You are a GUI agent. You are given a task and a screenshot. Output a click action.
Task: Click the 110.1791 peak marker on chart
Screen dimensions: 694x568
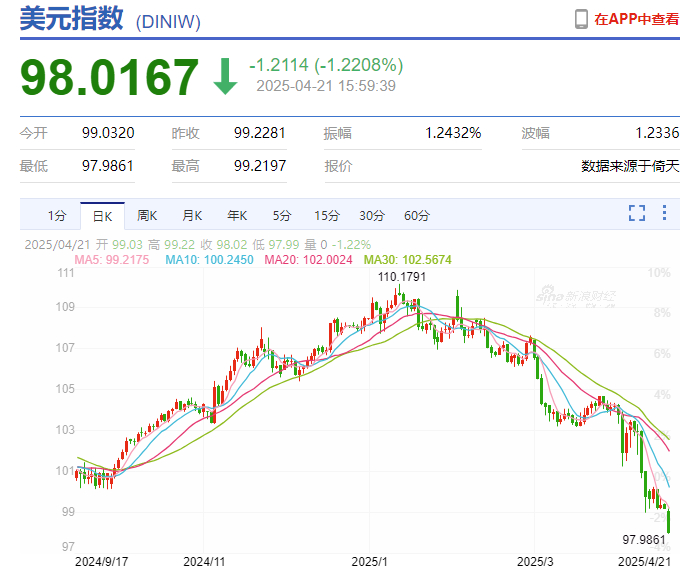[x=402, y=277]
